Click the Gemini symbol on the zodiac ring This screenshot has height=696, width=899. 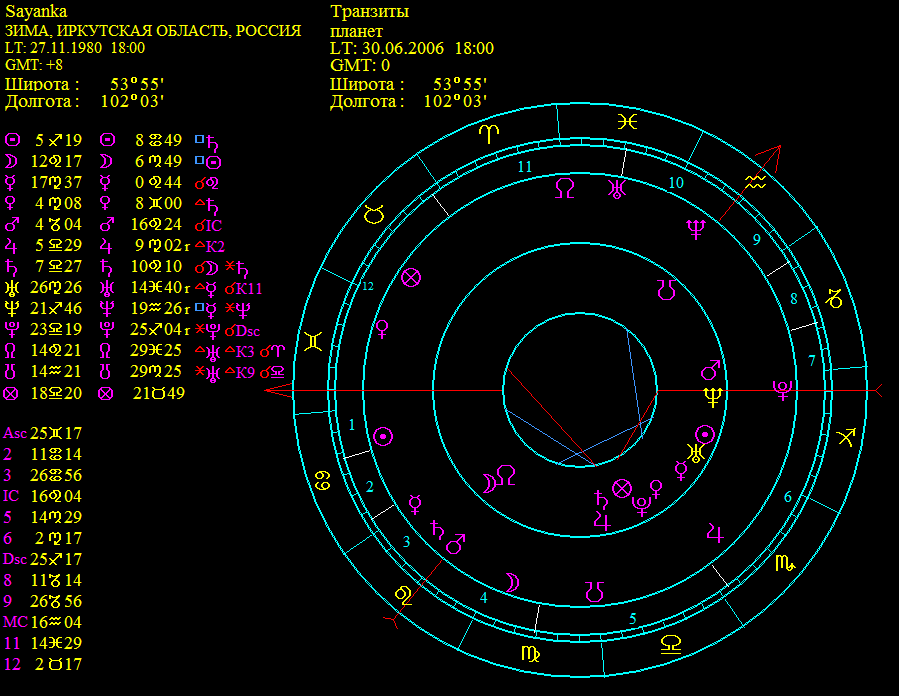[313, 341]
